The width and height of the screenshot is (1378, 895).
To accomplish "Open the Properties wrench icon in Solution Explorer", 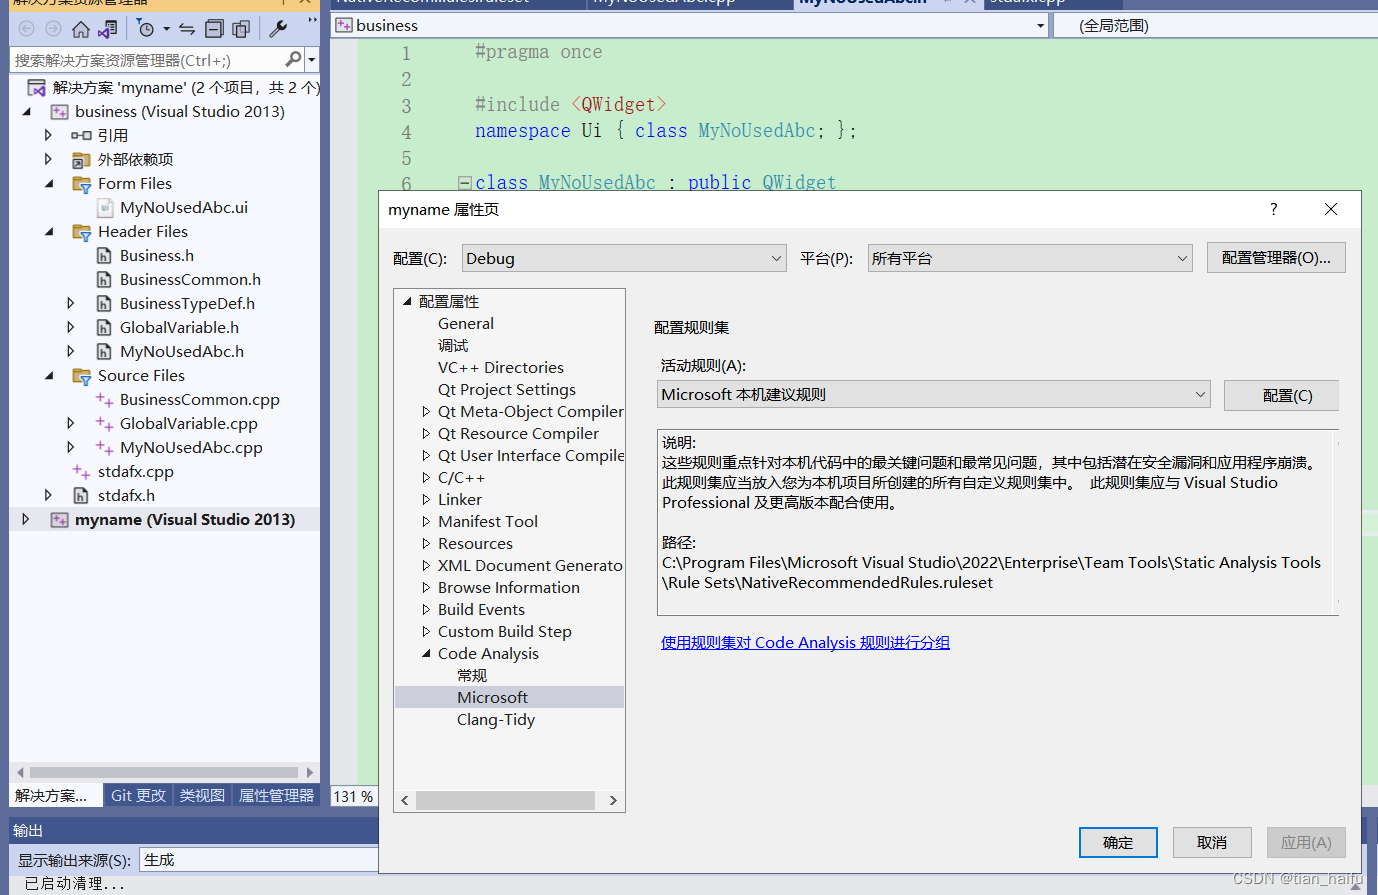I will point(277,28).
